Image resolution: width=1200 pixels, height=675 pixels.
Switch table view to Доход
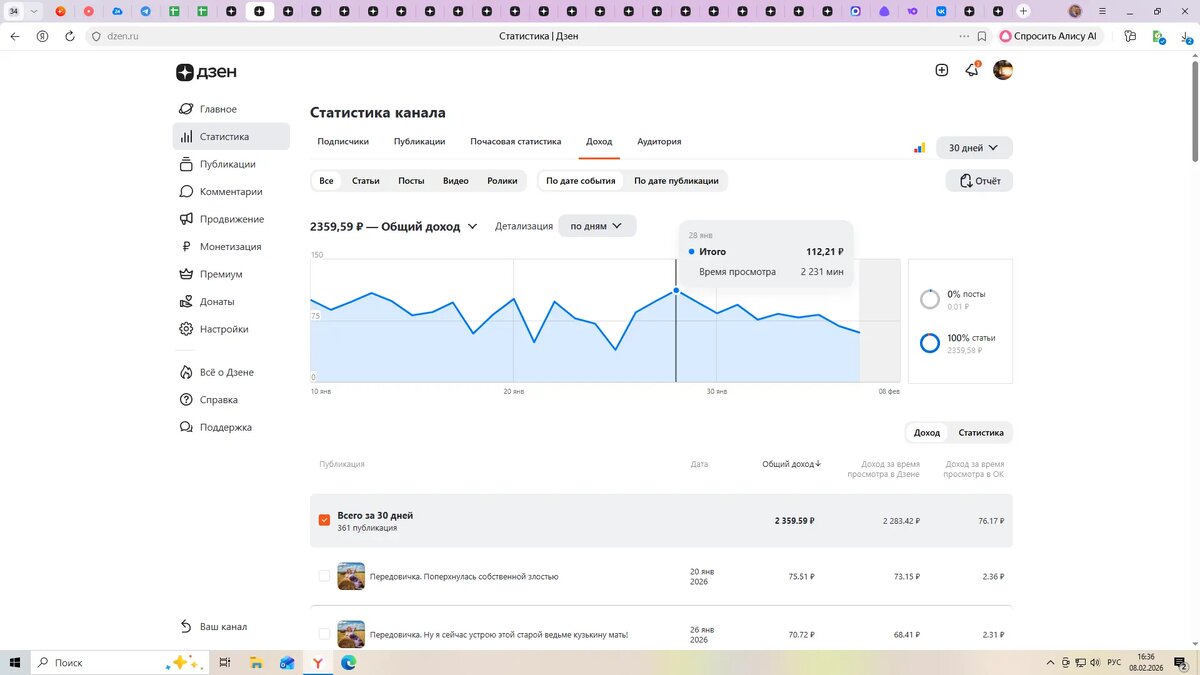pyautogui.click(x=927, y=433)
